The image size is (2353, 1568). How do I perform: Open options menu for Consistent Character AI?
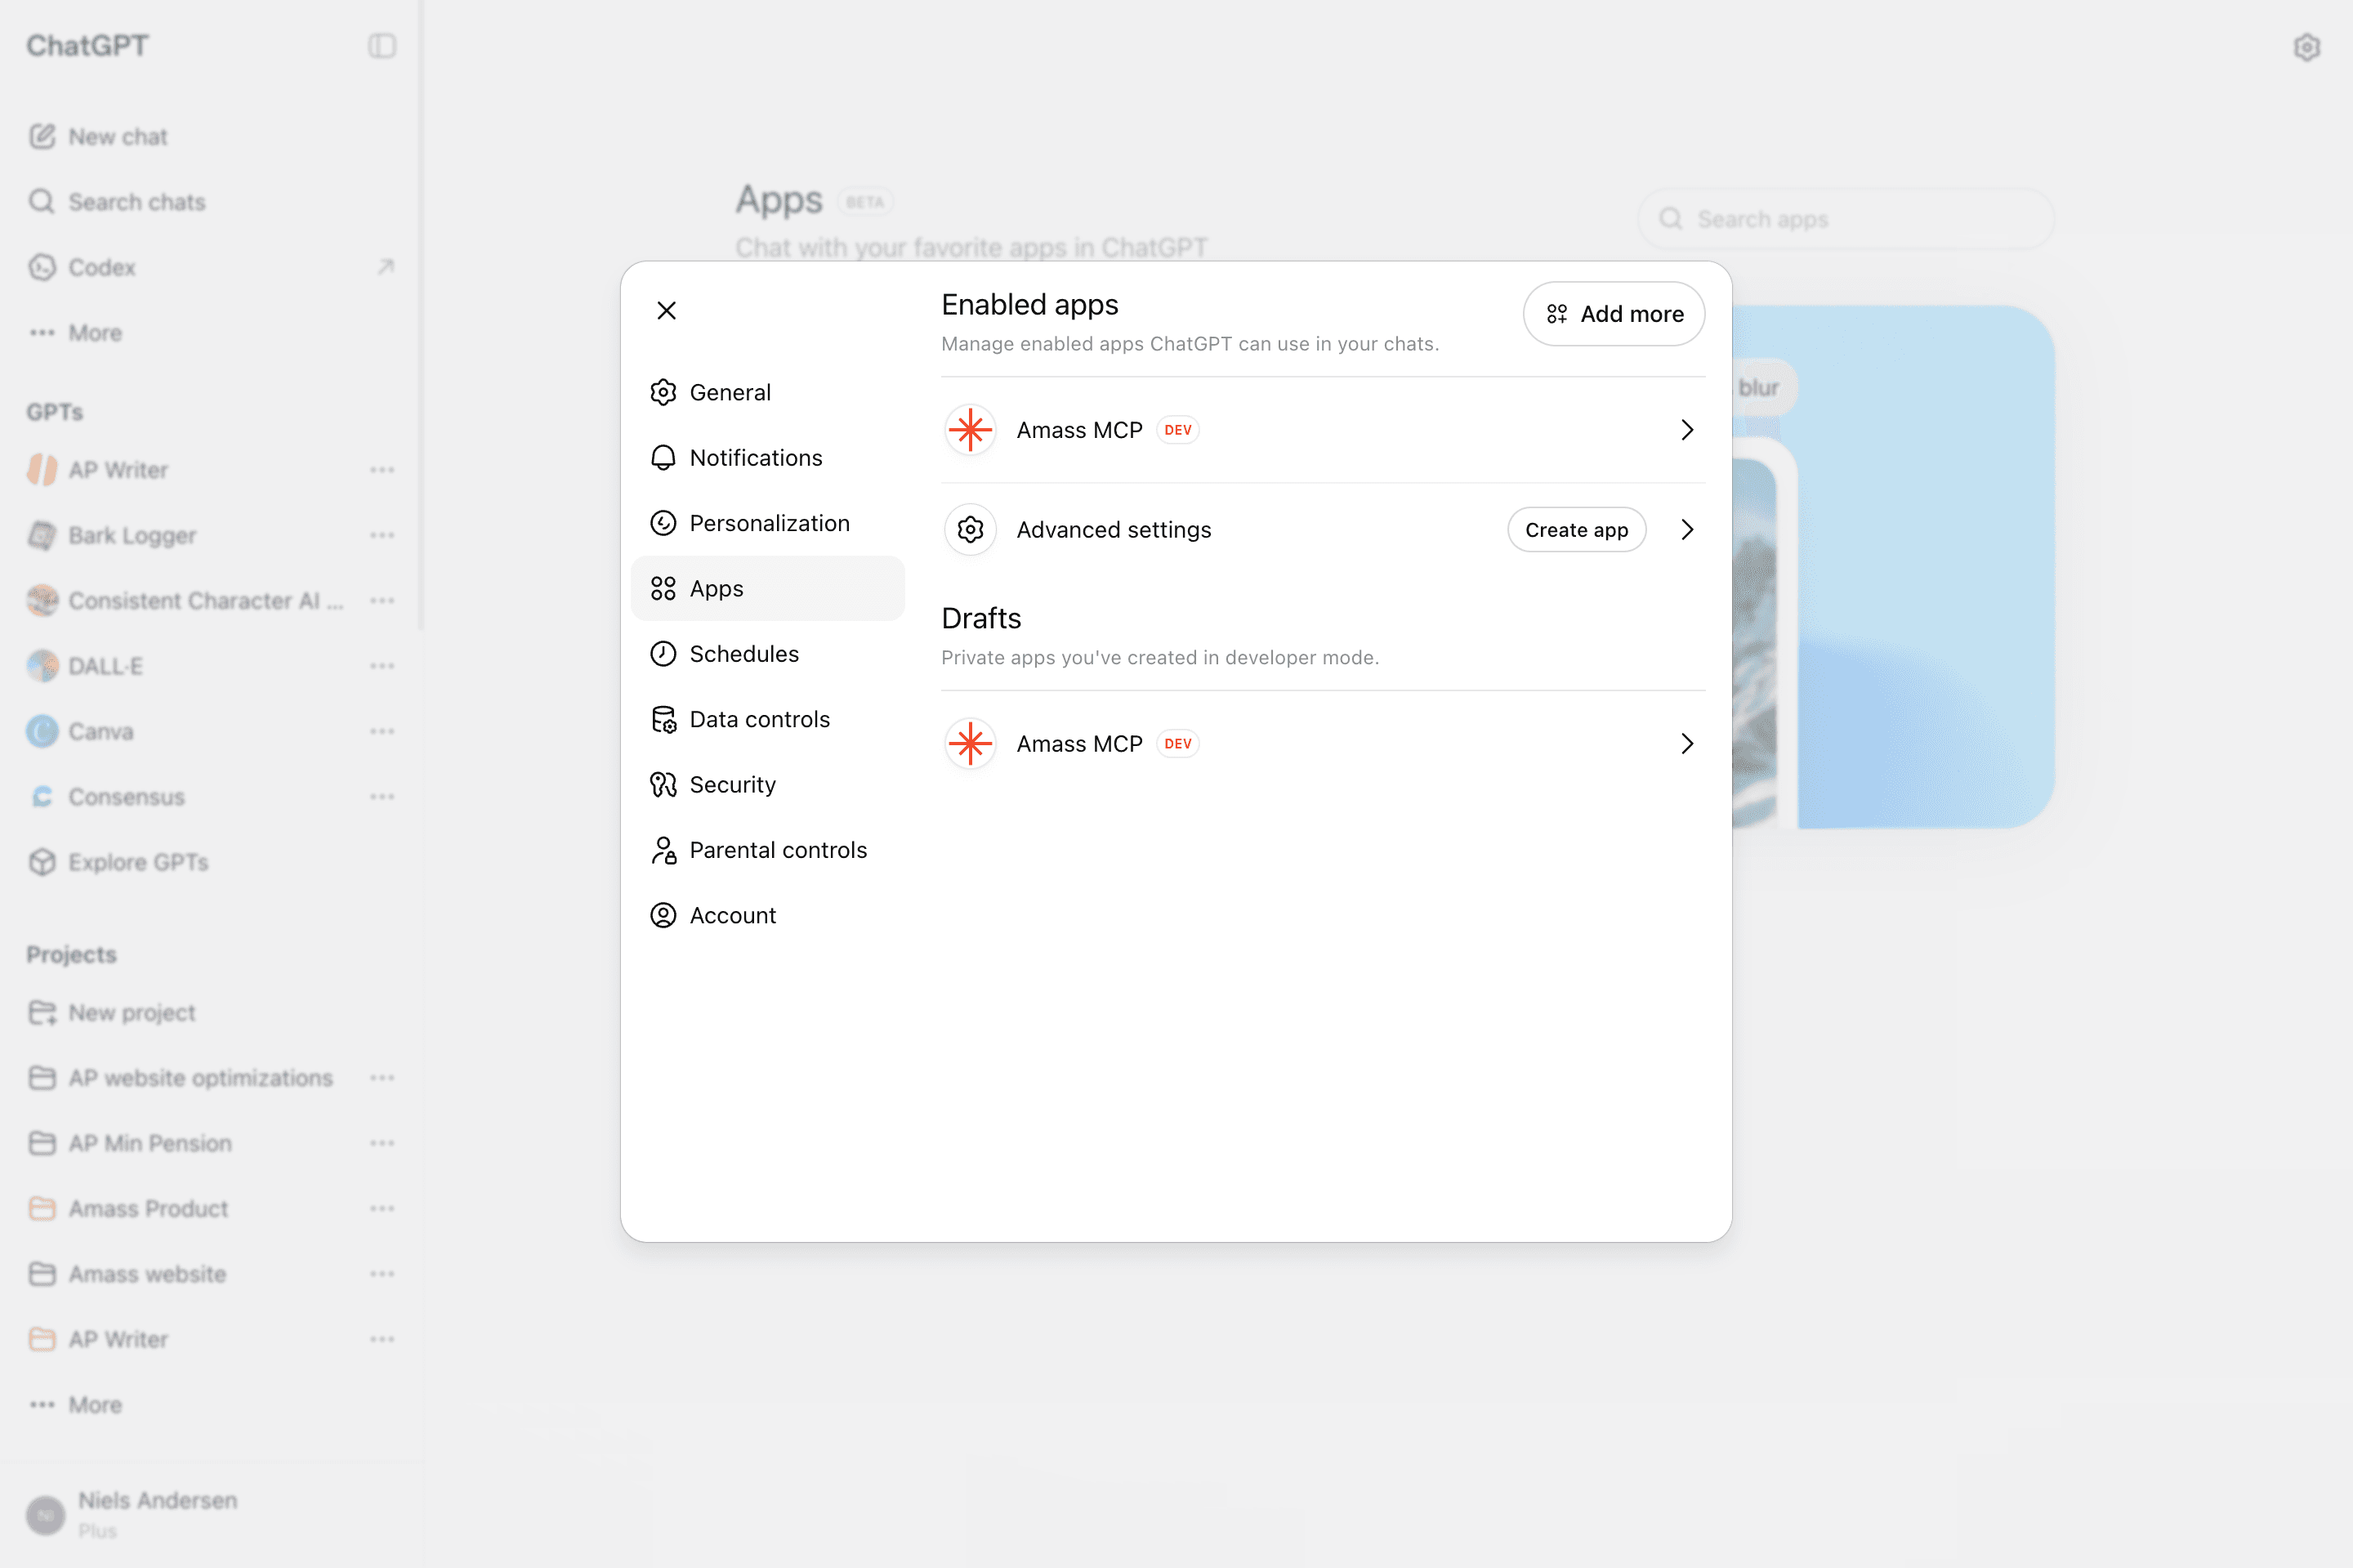382,601
